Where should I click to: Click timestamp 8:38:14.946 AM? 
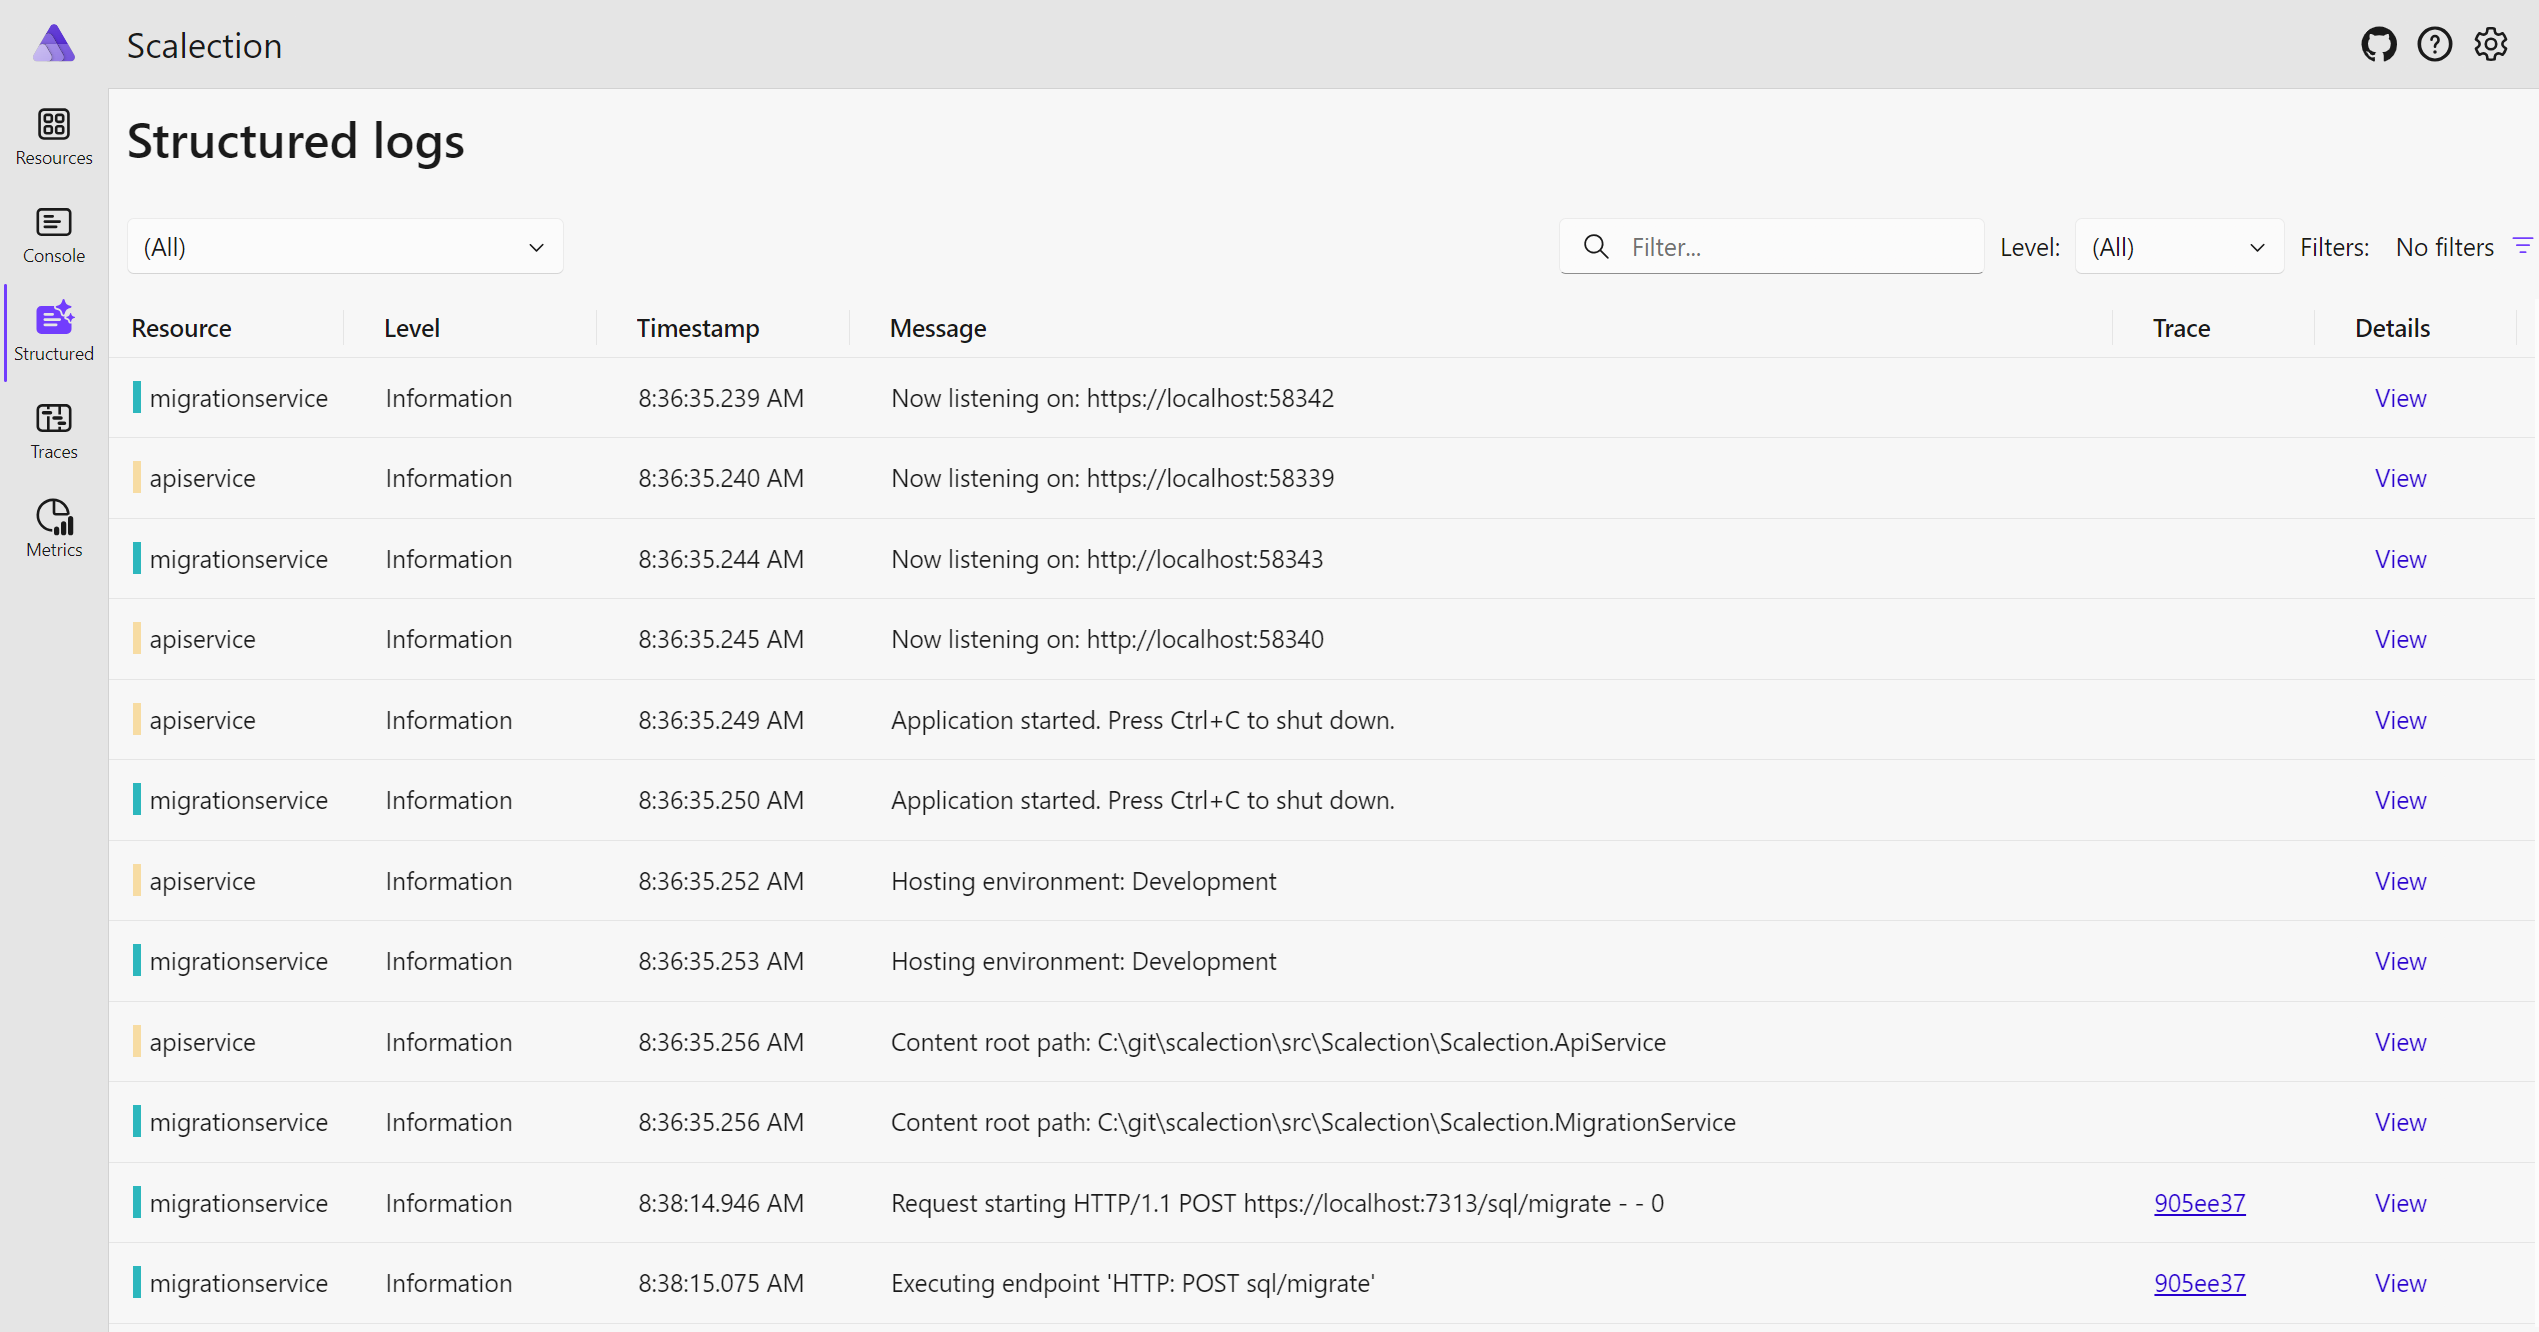pyautogui.click(x=721, y=1203)
